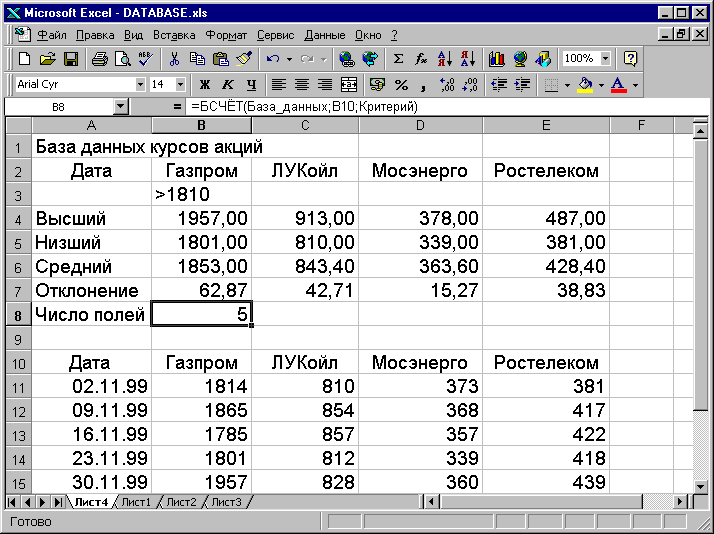
Task: Open a file using the Open folder icon
Action: (47, 59)
